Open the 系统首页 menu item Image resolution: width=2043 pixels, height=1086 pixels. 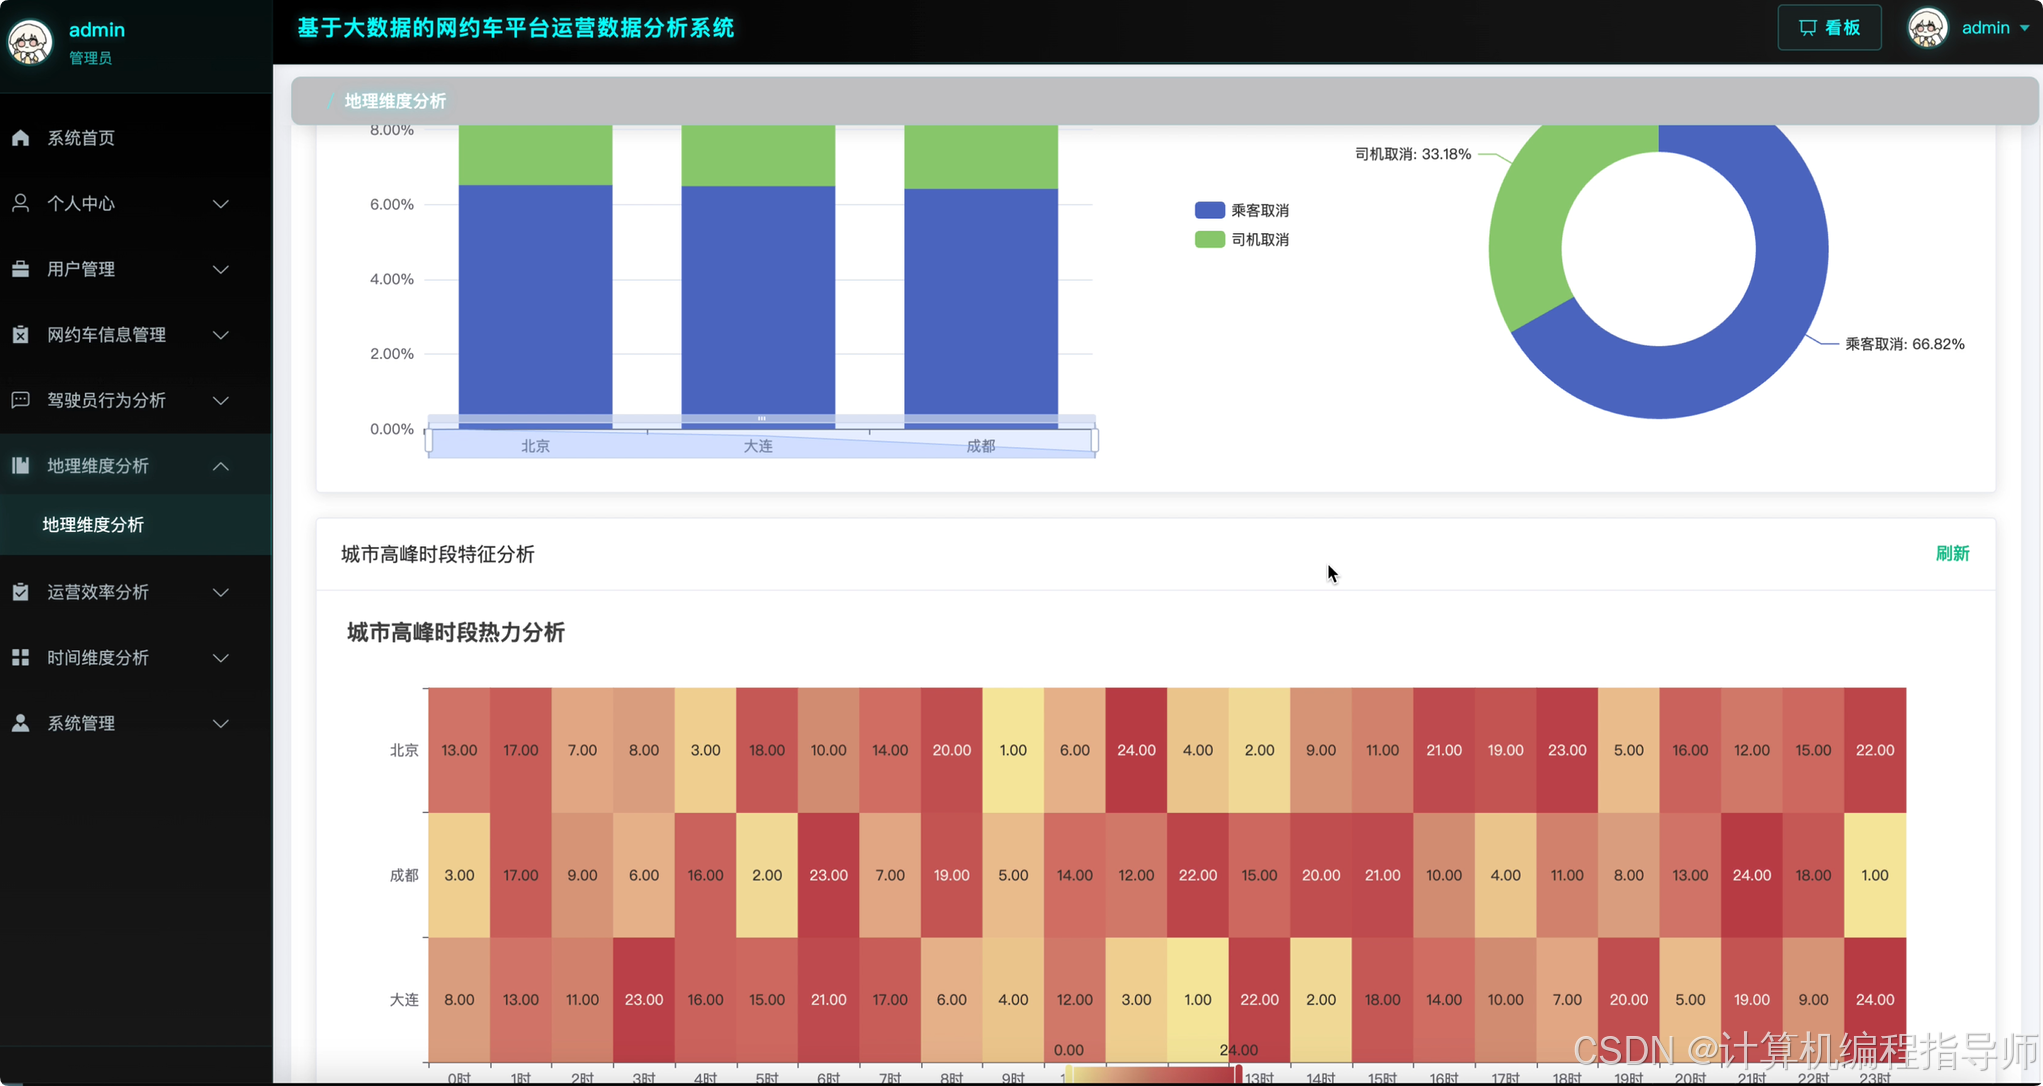click(x=81, y=138)
